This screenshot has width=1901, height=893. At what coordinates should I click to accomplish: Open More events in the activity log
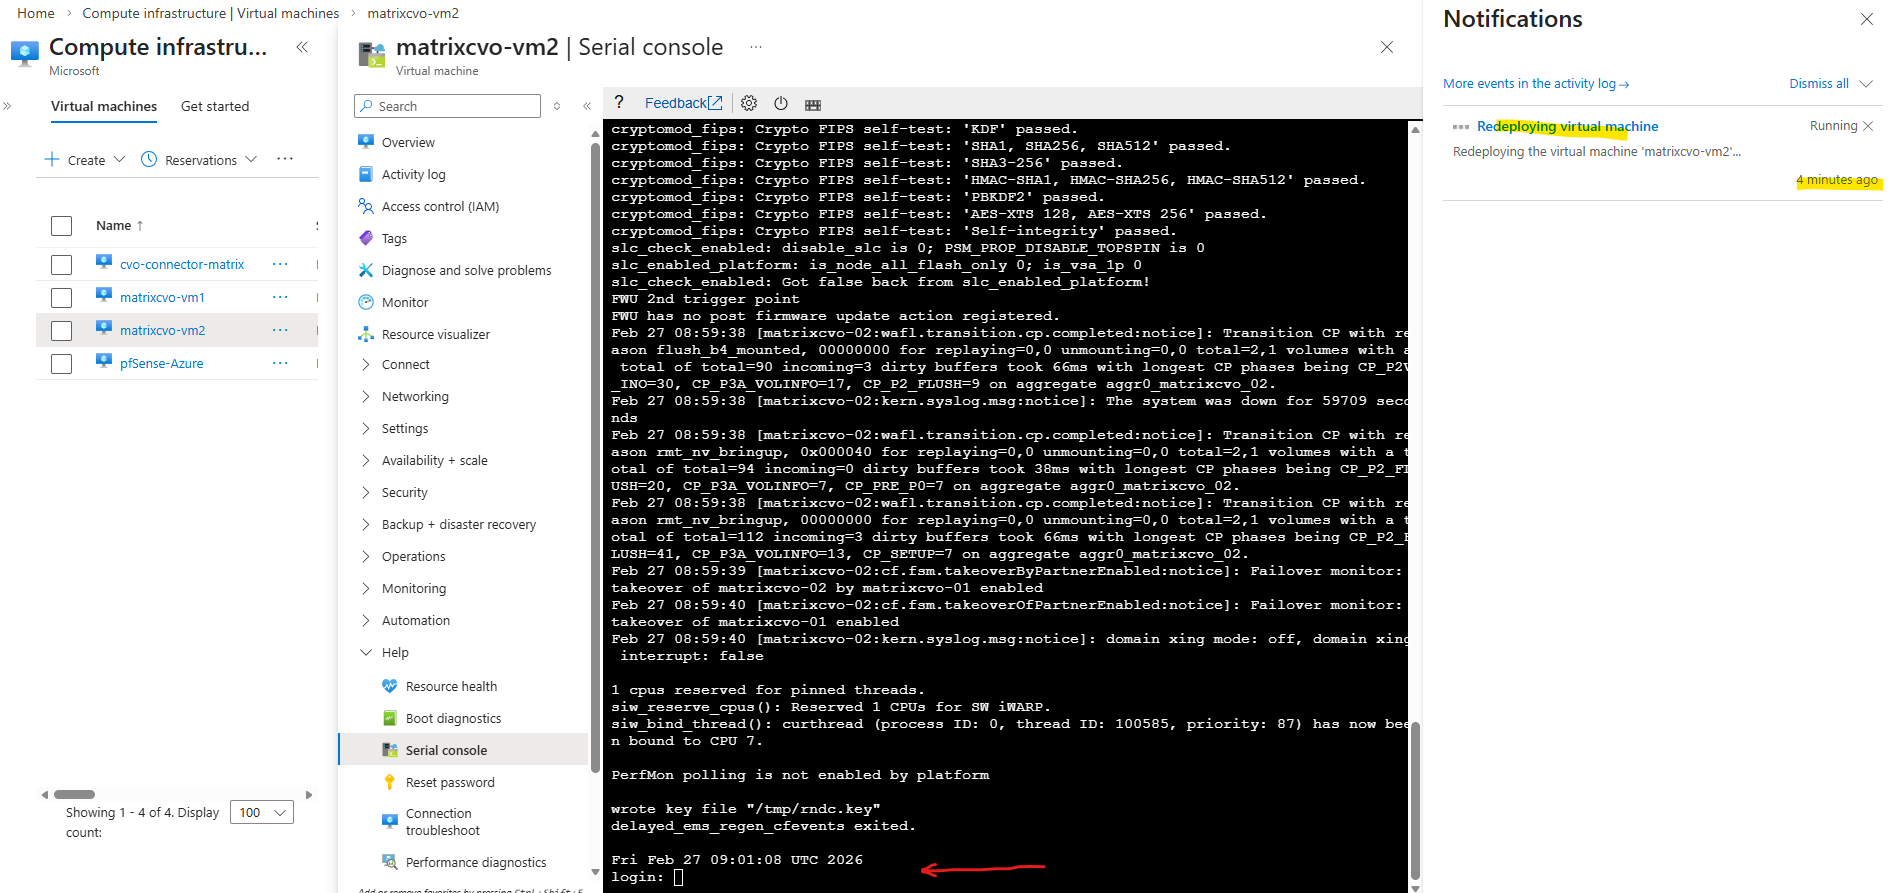[x=1536, y=84]
